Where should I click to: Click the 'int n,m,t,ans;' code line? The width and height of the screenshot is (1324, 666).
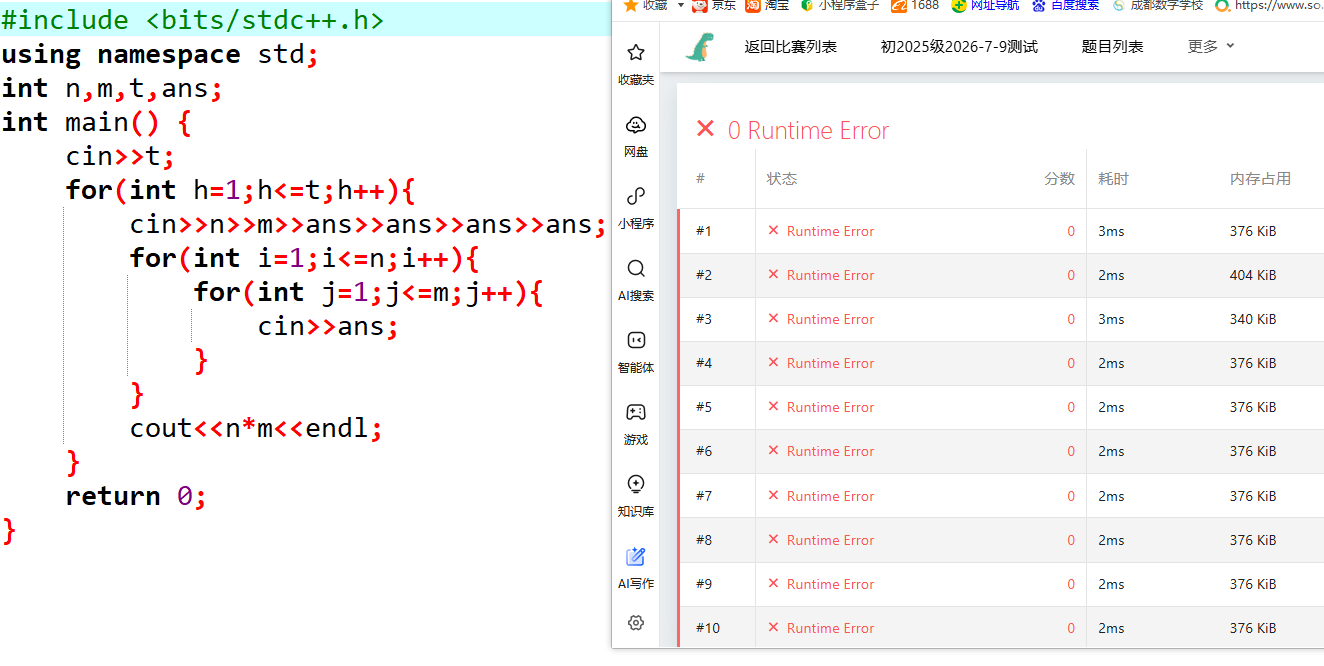(x=112, y=88)
